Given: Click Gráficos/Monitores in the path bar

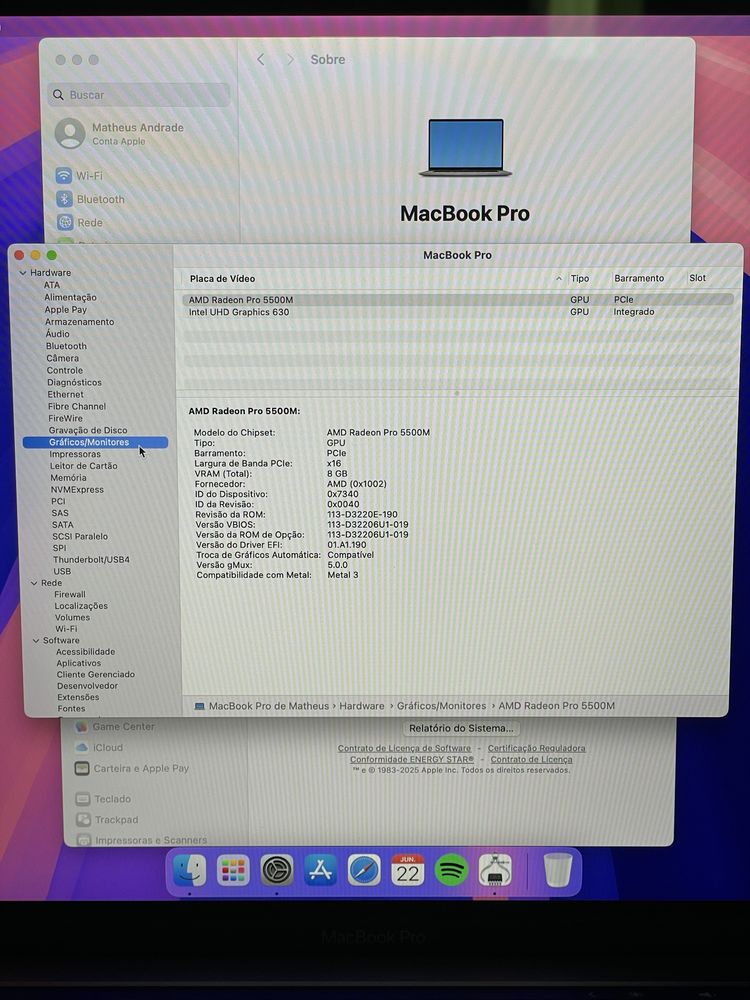Looking at the screenshot, I should coord(441,706).
